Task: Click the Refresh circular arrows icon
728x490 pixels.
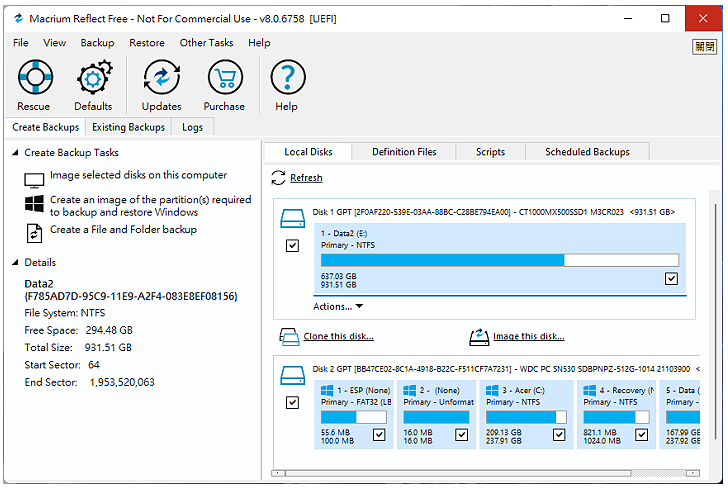Action: tap(278, 177)
